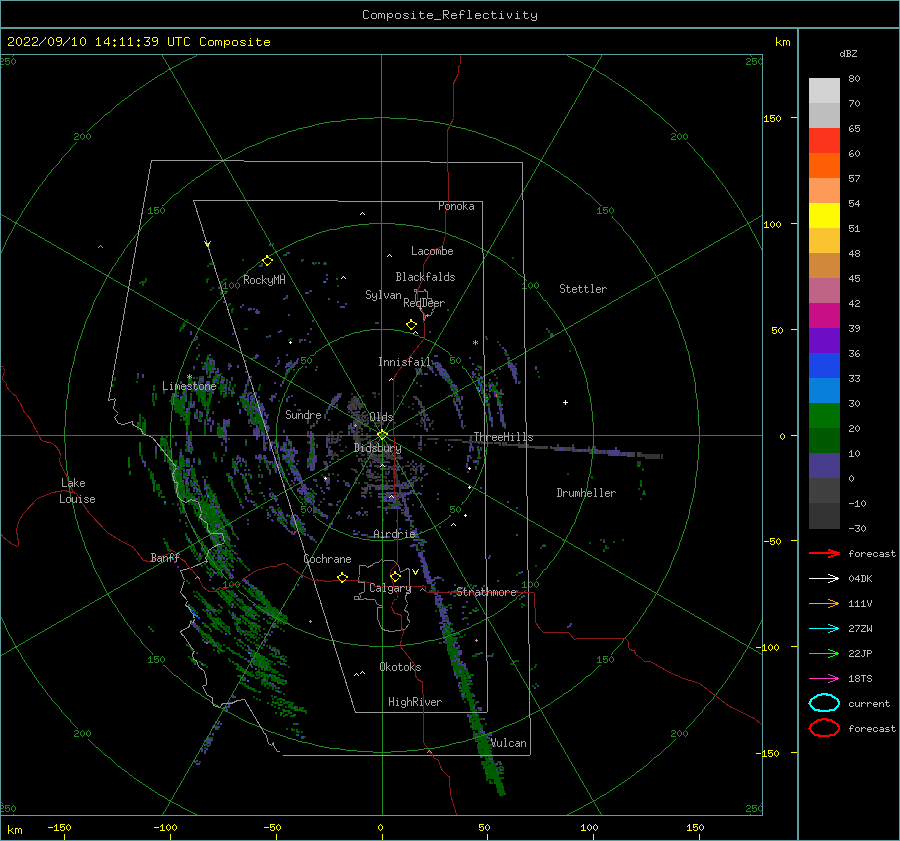Image resolution: width=900 pixels, height=841 pixels.
Task: Click the white plus marker east of ThreeHills
Action: point(565,402)
